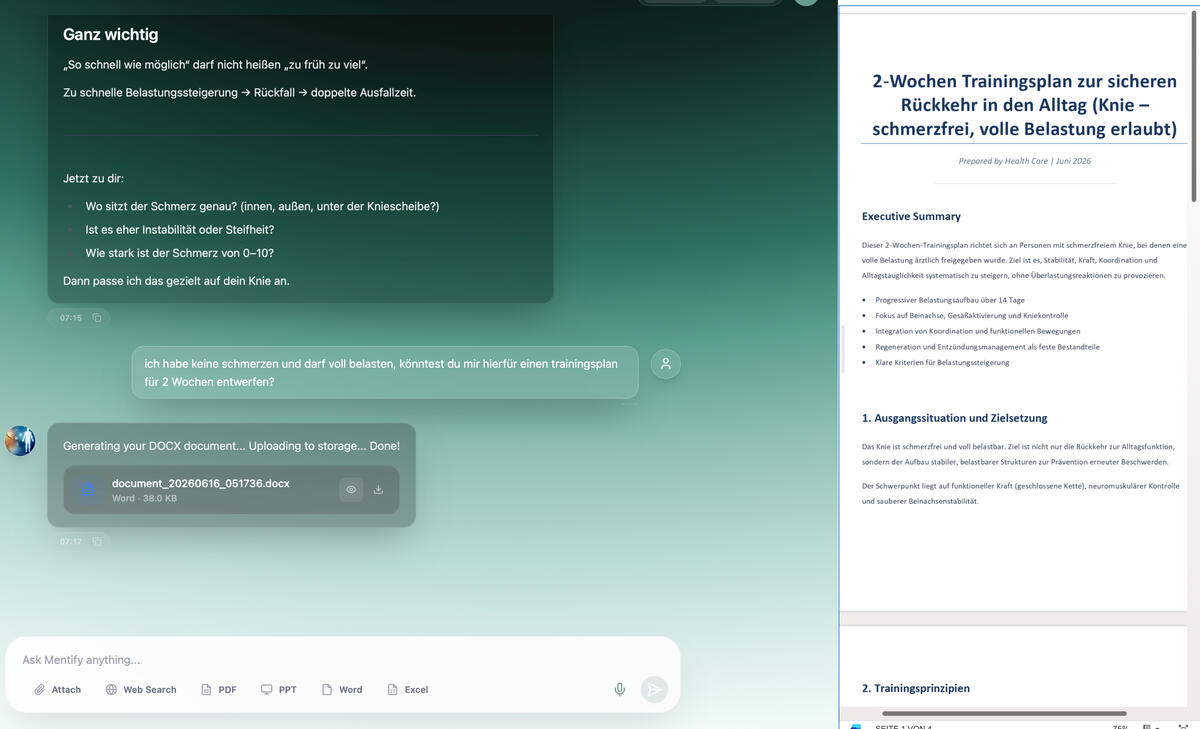
Task: Send the message with the arrow button
Action: 654,689
